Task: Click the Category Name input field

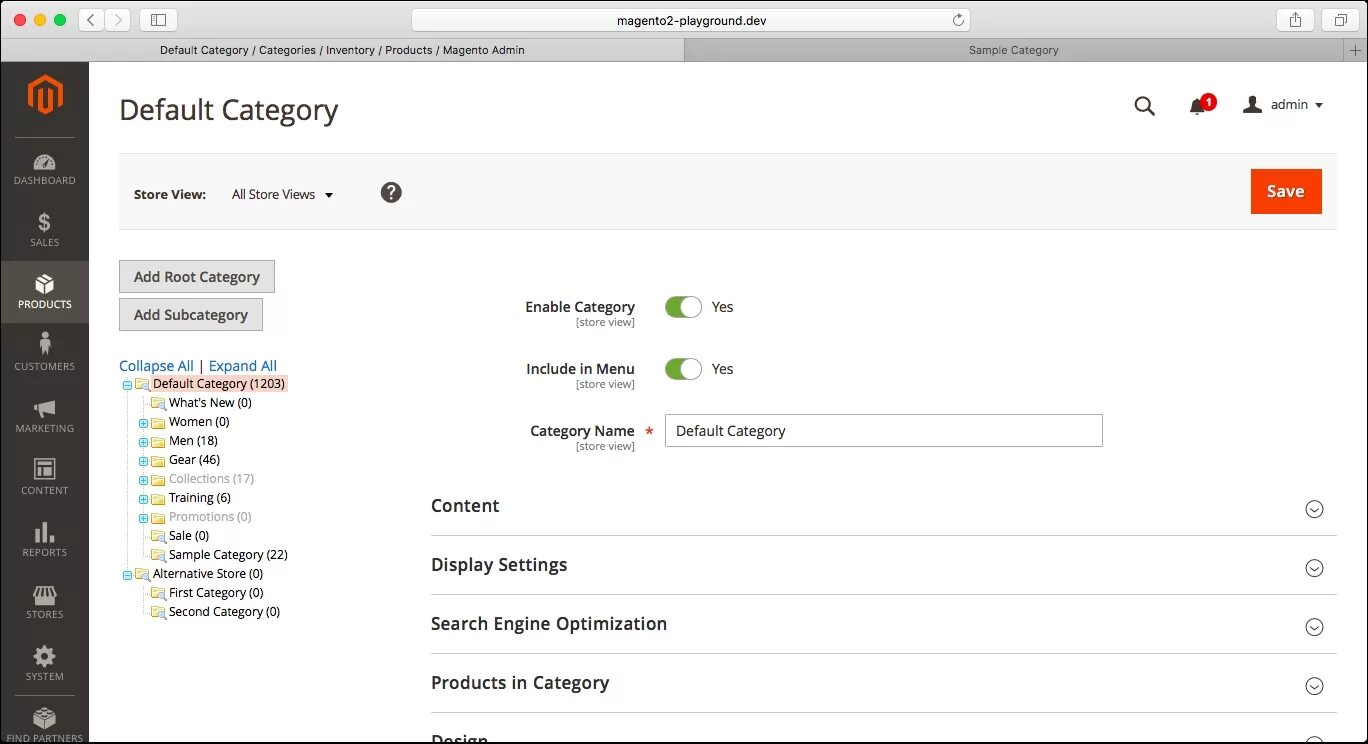Action: (x=884, y=431)
